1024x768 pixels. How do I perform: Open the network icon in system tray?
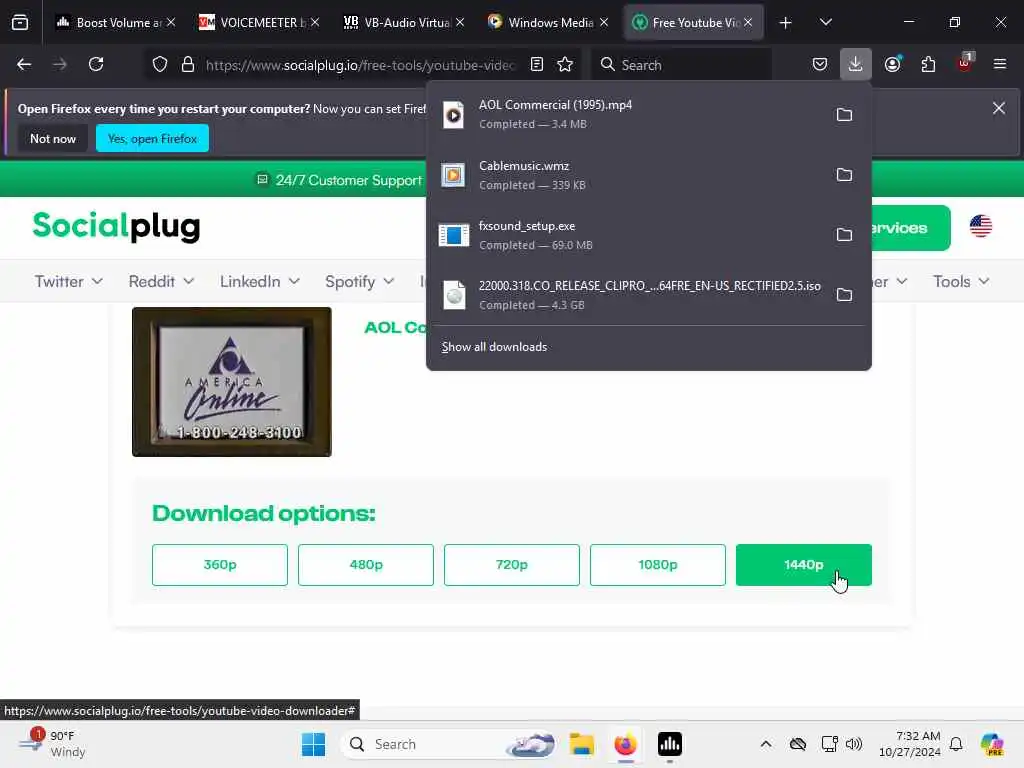point(829,744)
